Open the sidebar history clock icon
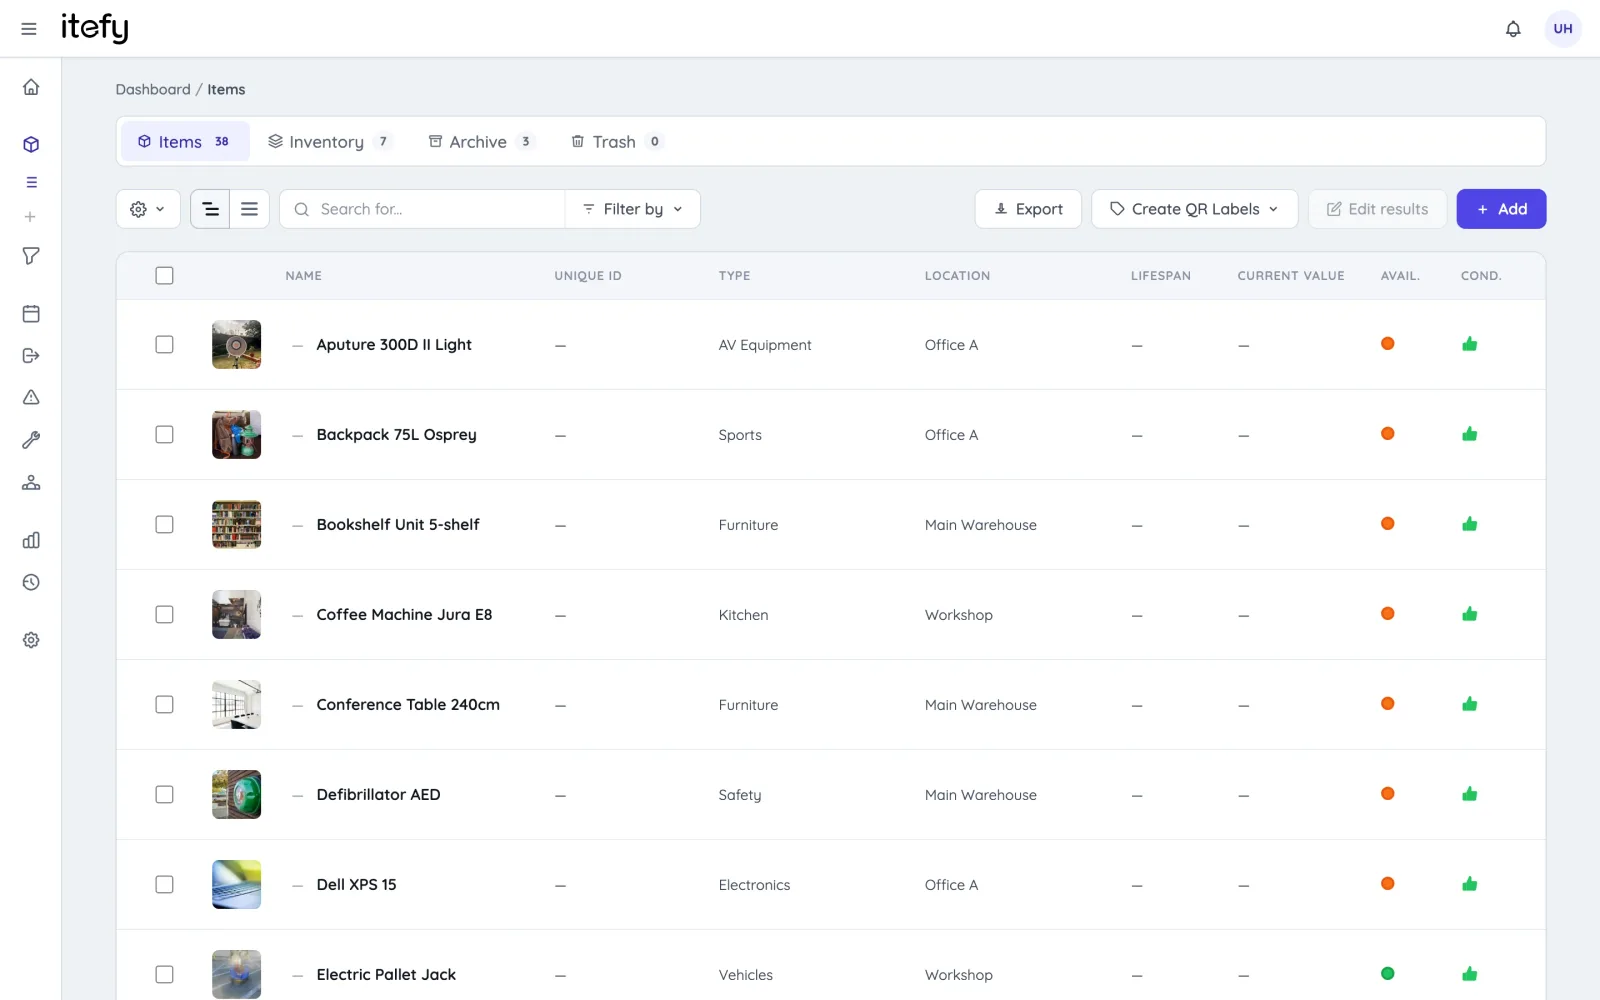This screenshot has height=1000, width=1600. coord(31,582)
